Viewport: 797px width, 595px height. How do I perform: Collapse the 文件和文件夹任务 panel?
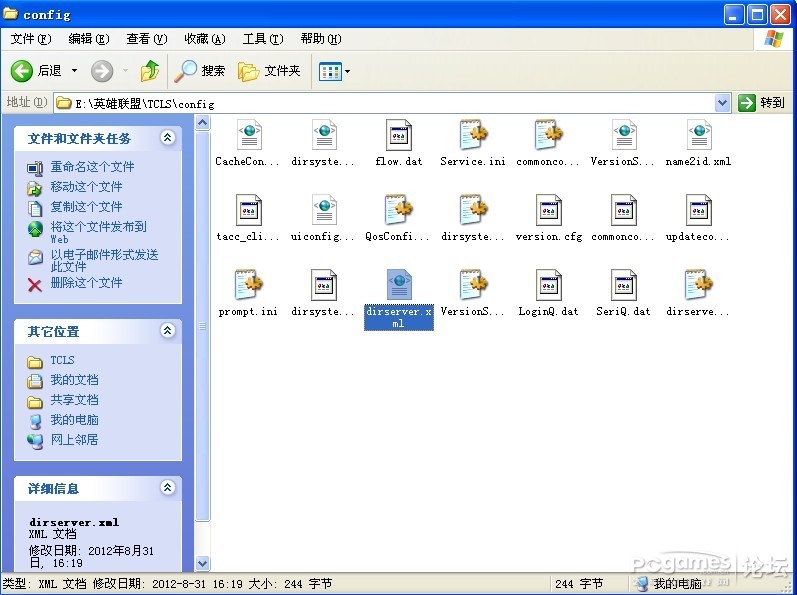[x=167, y=138]
